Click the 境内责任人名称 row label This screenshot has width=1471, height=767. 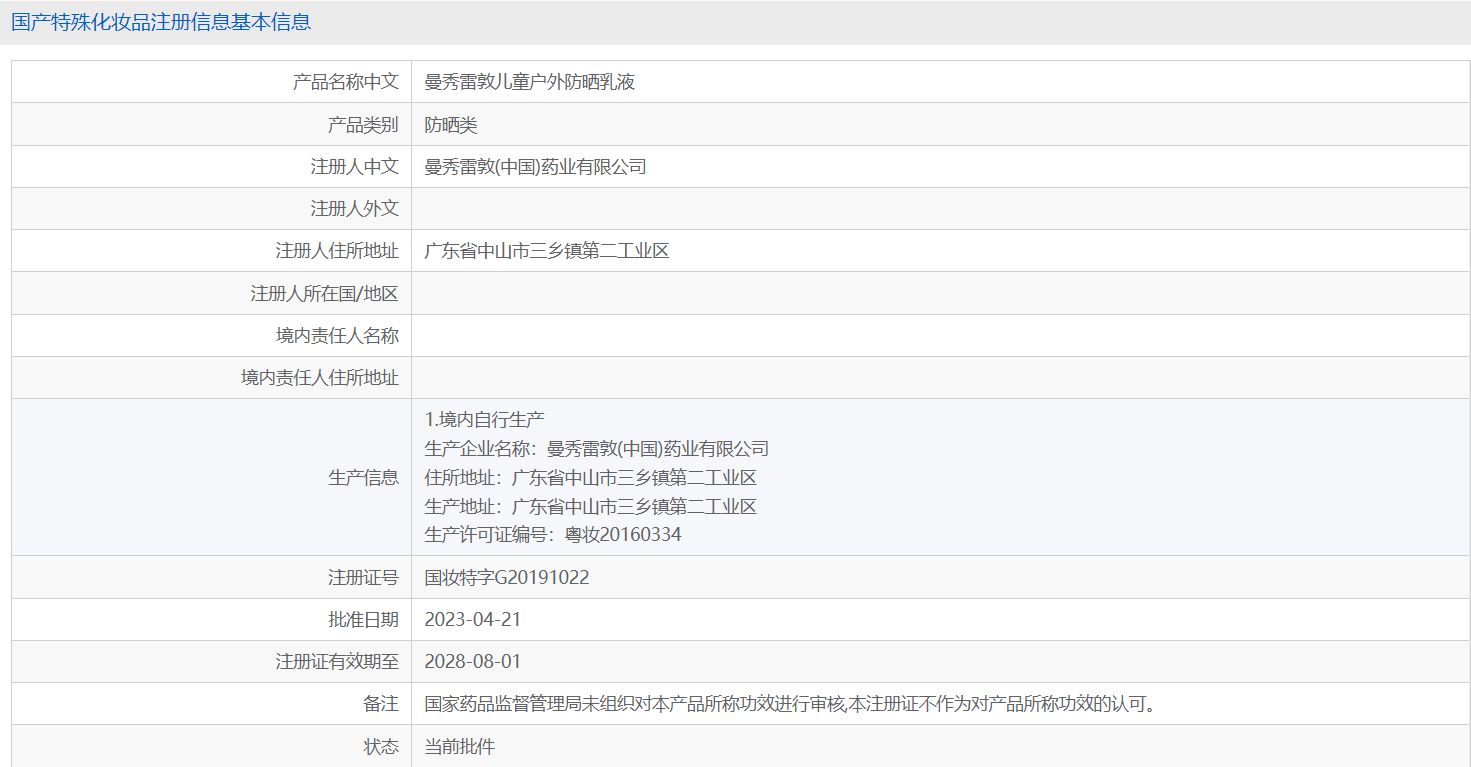click(x=337, y=336)
